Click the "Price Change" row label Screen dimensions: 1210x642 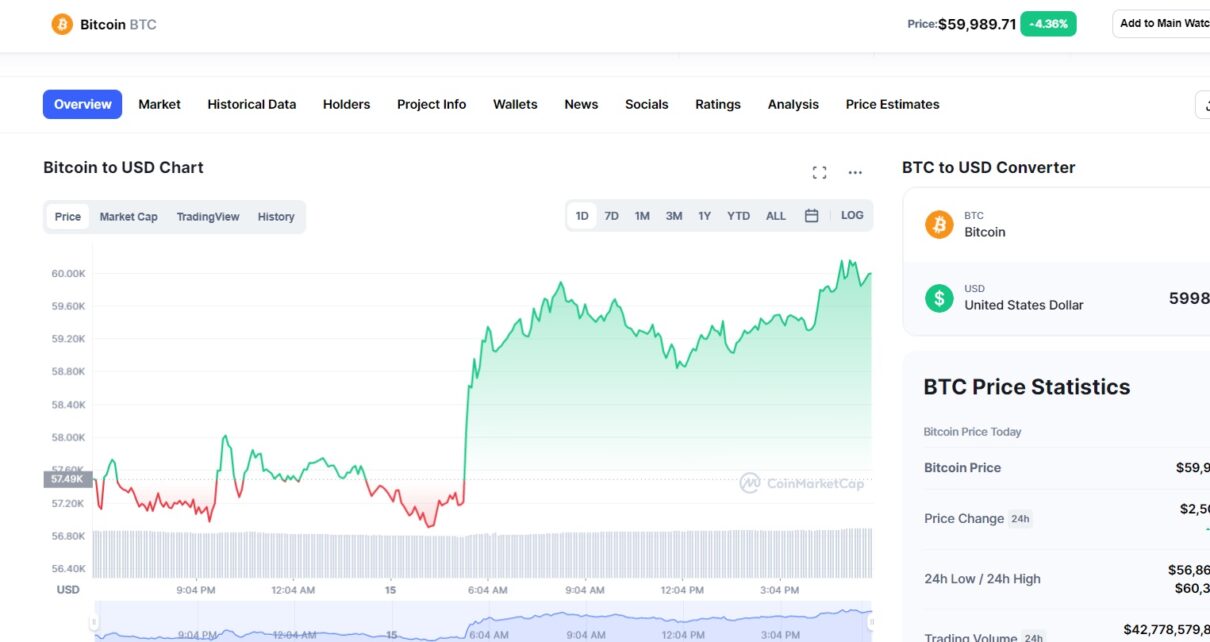pos(964,519)
